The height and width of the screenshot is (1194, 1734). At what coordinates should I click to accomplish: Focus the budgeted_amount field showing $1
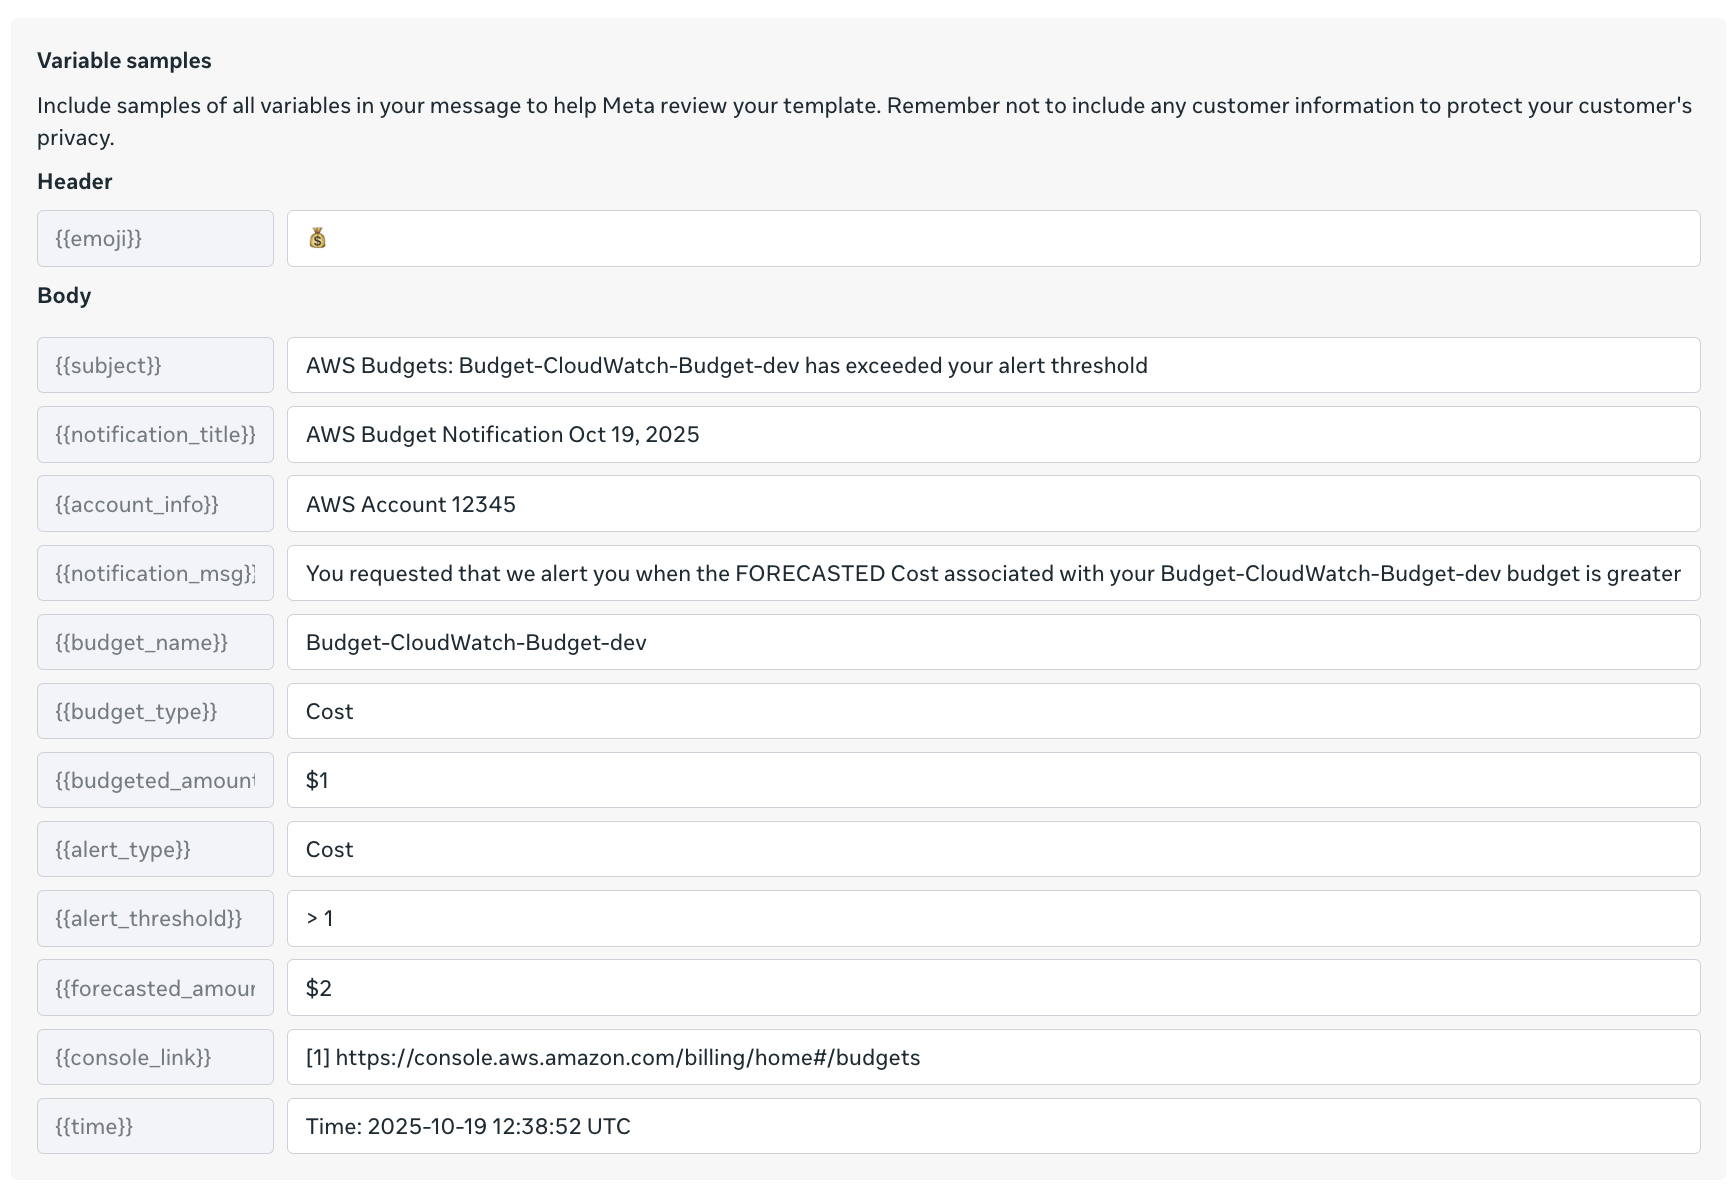pyautogui.click(x=993, y=780)
